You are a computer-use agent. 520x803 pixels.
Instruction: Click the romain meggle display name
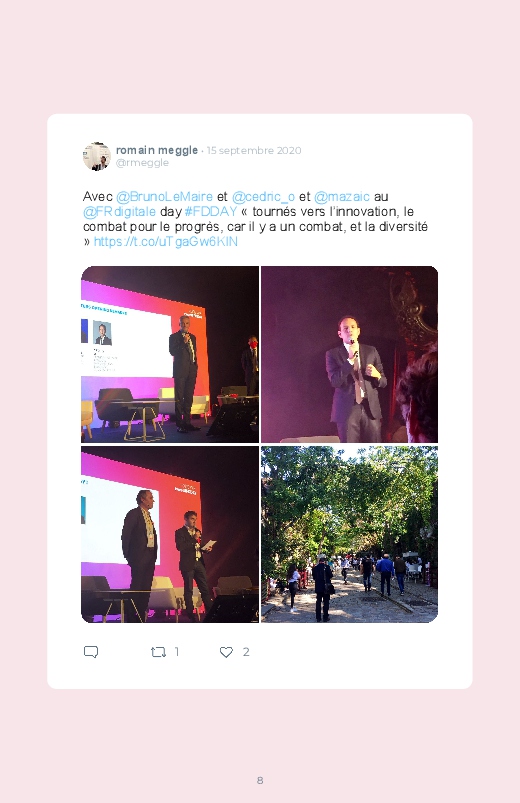coord(157,150)
